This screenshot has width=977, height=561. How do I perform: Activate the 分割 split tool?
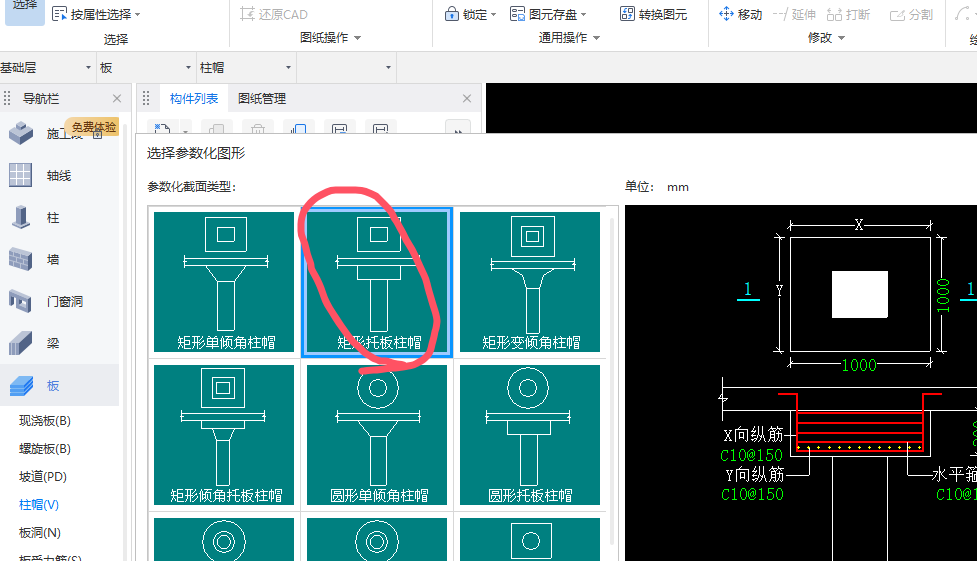coord(911,14)
